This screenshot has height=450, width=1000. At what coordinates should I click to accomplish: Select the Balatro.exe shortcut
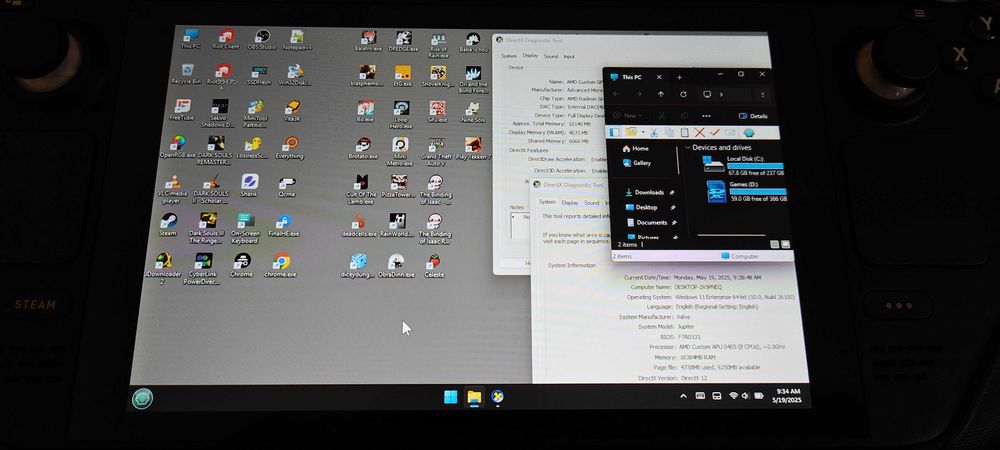368,41
